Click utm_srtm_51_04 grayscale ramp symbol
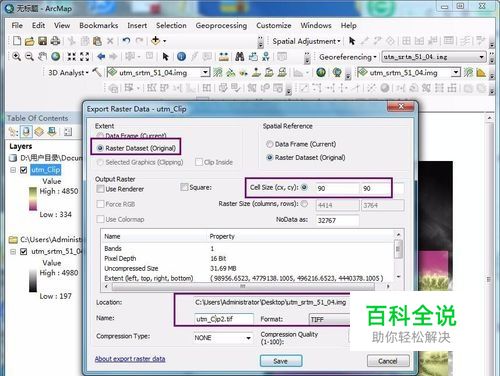500x376 pixels. [33, 280]
